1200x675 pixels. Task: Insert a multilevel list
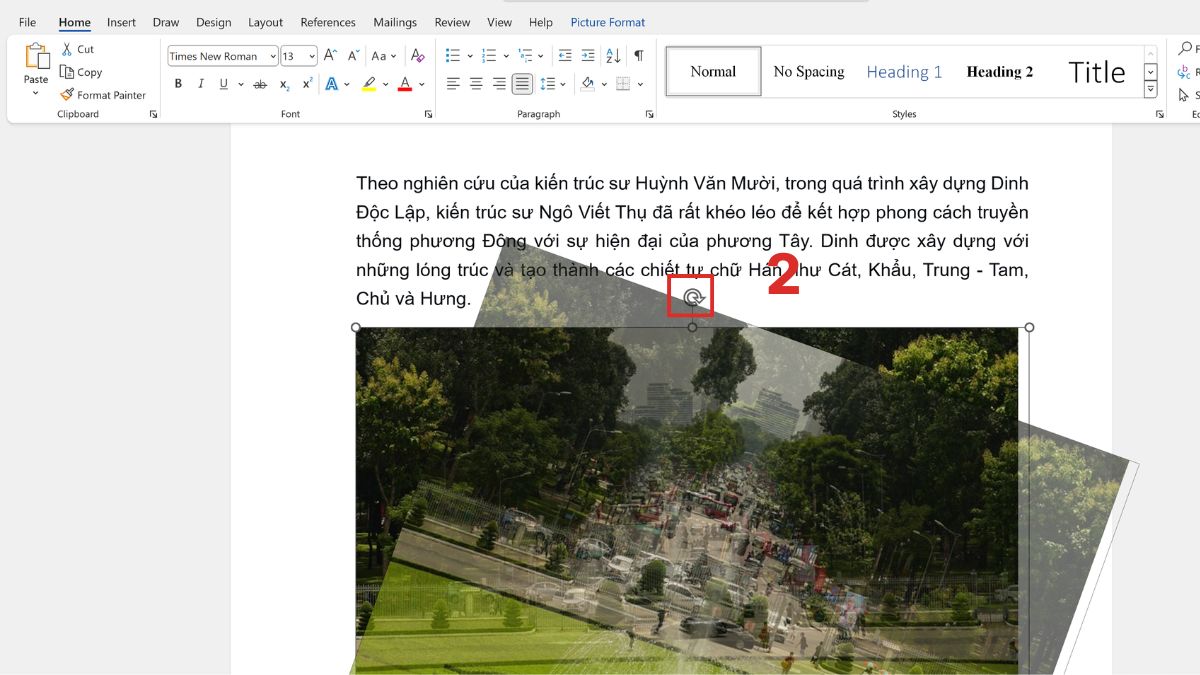pos(524,56)
